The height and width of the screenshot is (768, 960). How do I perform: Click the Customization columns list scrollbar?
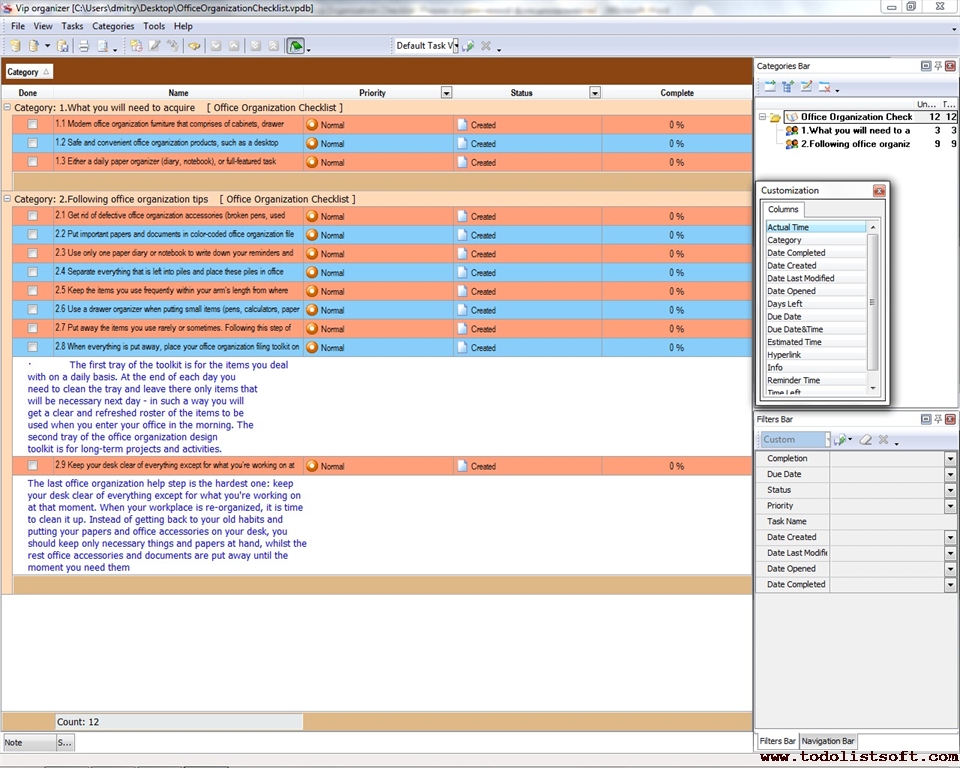872,302
